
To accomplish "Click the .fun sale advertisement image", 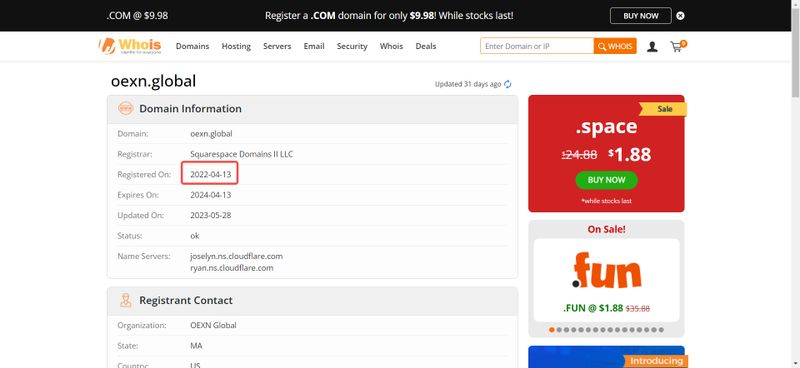I will tap(606, 272).
